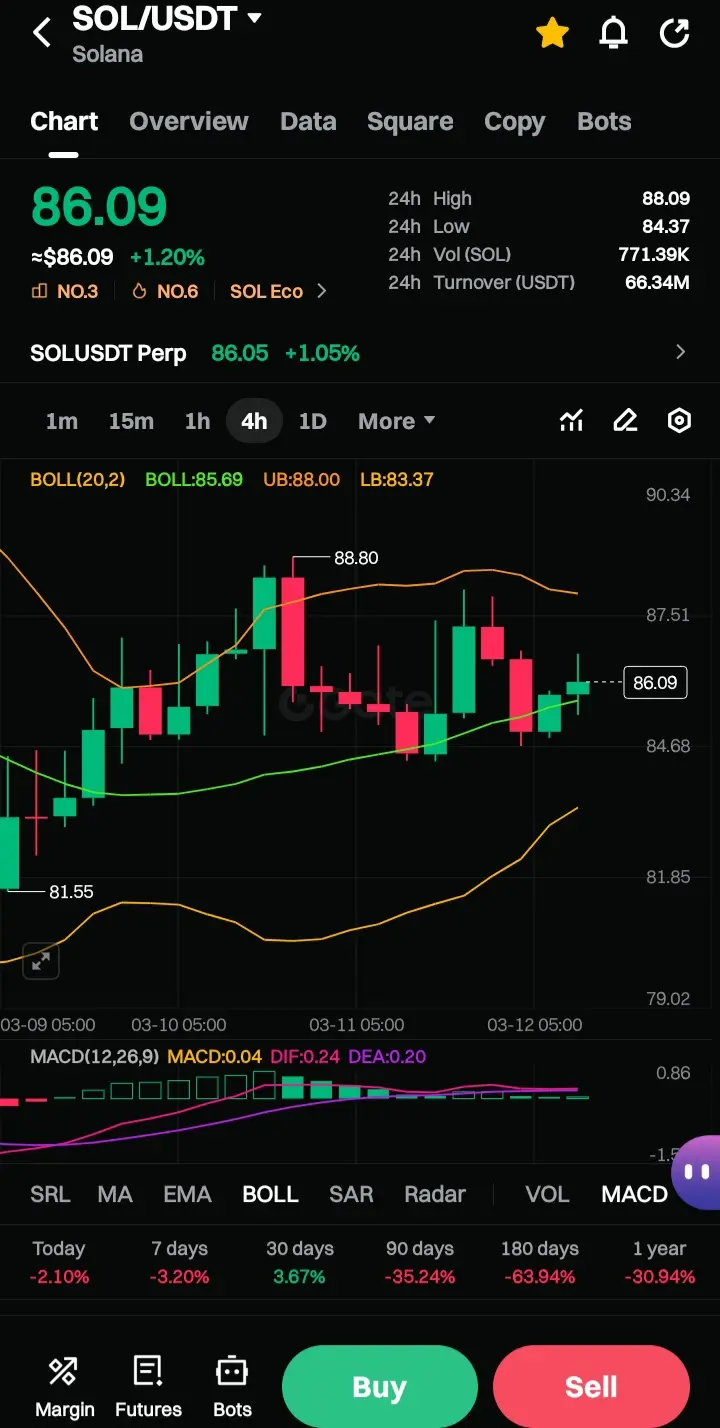The image size is (720, 1428).
Task: Select the 1h timeframe
Action: [197, 421]
